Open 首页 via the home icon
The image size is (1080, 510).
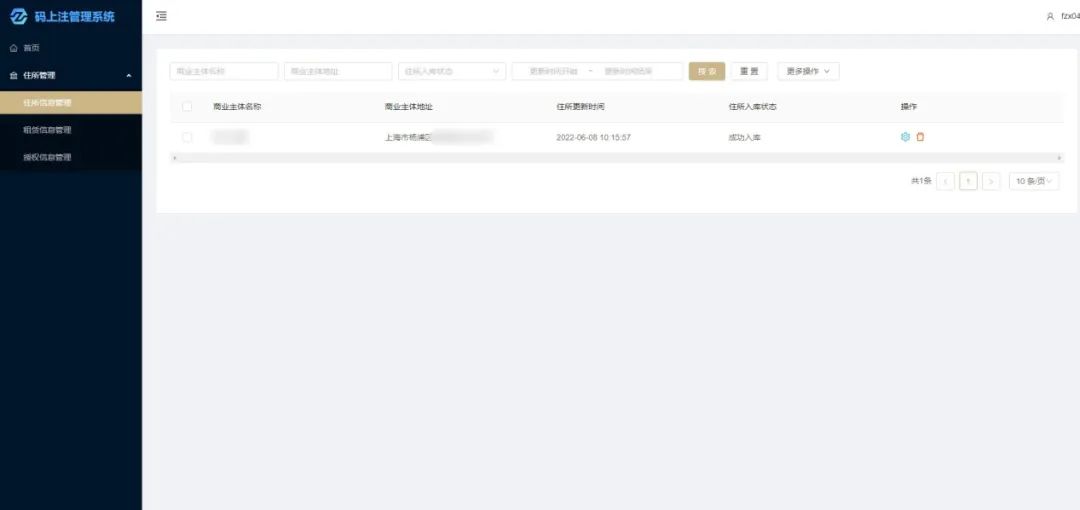point(14,48)
